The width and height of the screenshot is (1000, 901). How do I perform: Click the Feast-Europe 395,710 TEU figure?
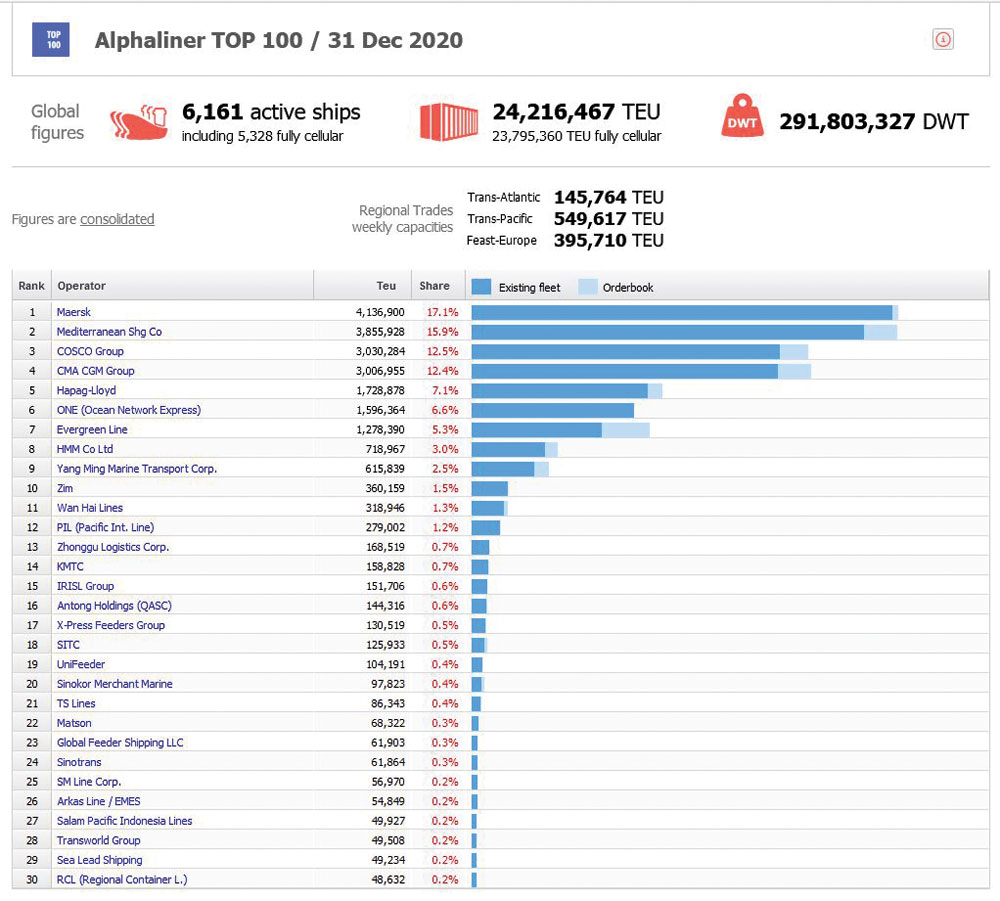click(608, 240)
